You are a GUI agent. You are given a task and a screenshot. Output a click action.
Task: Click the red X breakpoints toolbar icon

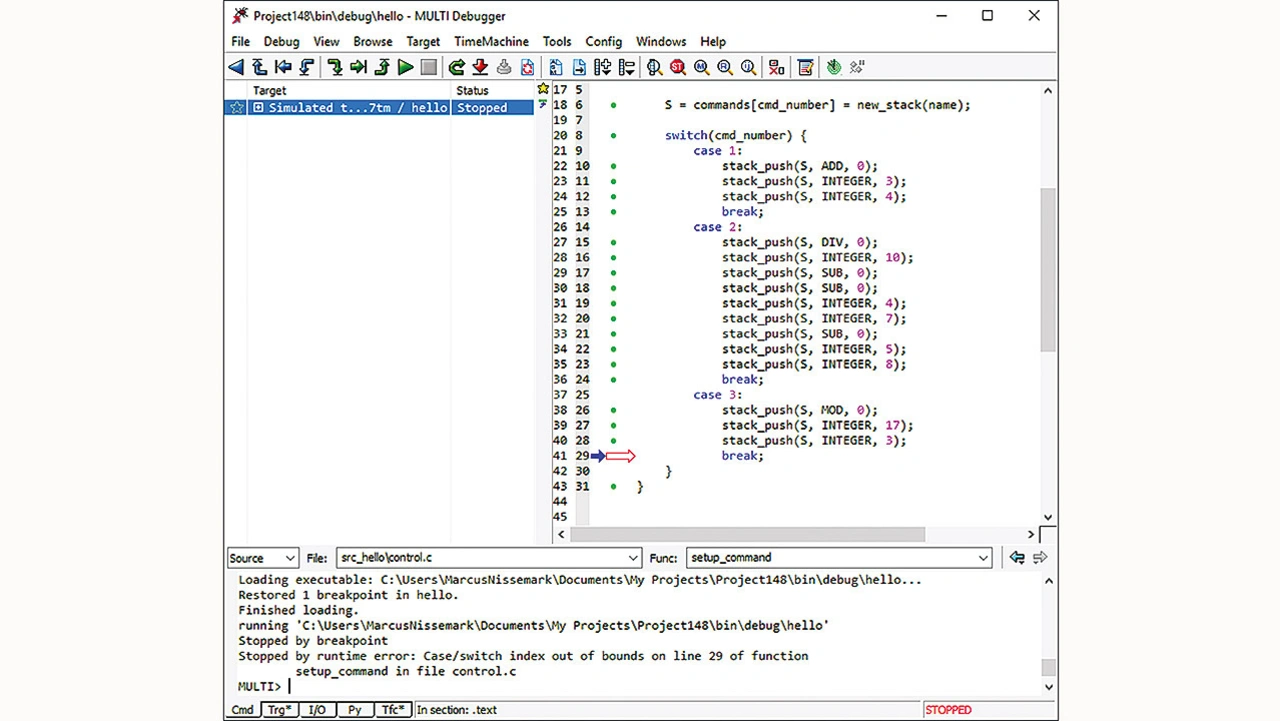(x=776, y=67)
